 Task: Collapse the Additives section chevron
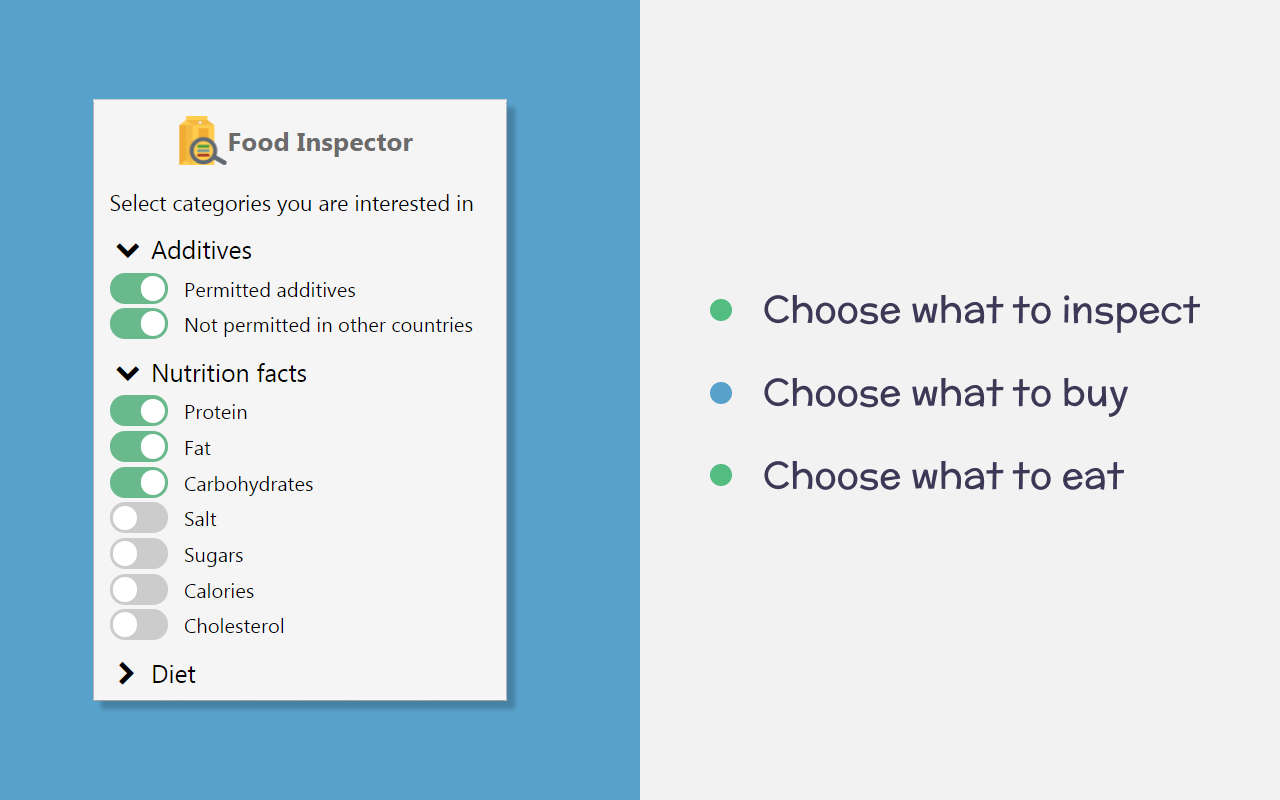127,250
